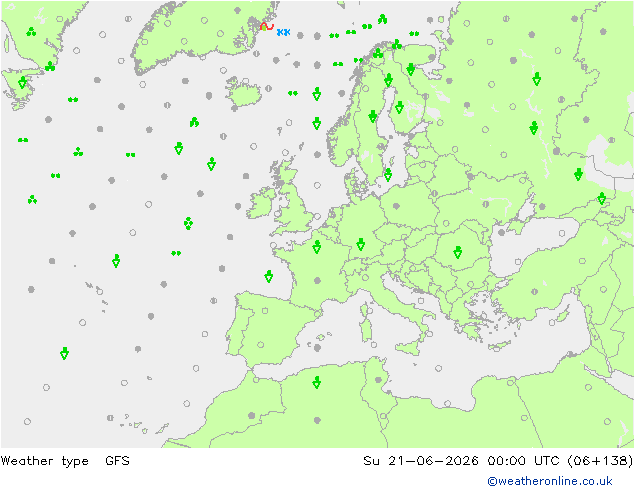Click the green rain symbol over southern Sweden
This screenshot has height=490, width=634.
tap(388, 175)
